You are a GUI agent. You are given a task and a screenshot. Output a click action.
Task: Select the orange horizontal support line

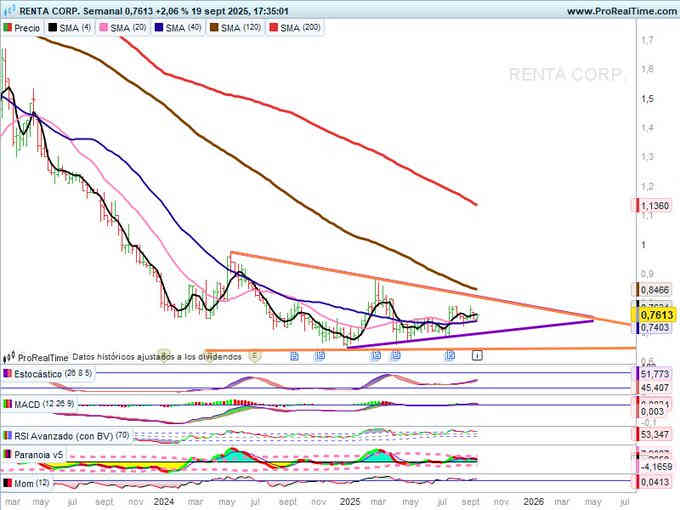coord(420,349)
